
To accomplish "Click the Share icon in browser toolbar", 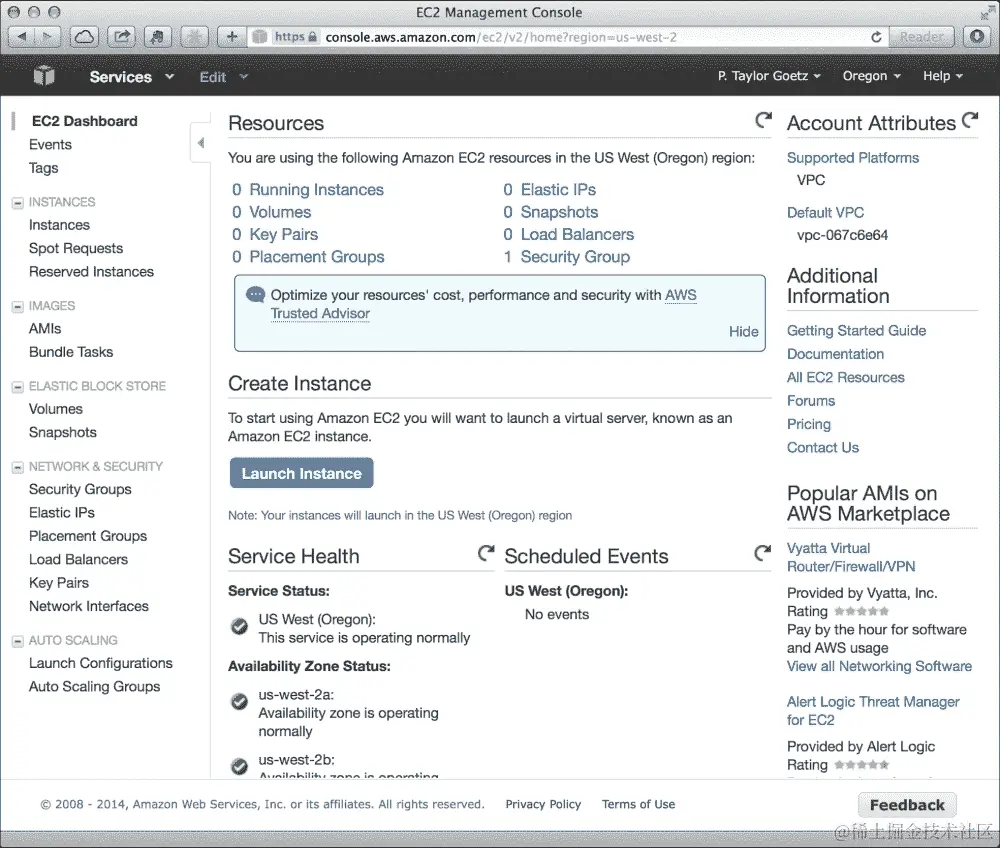I will [x=121, y=37].
